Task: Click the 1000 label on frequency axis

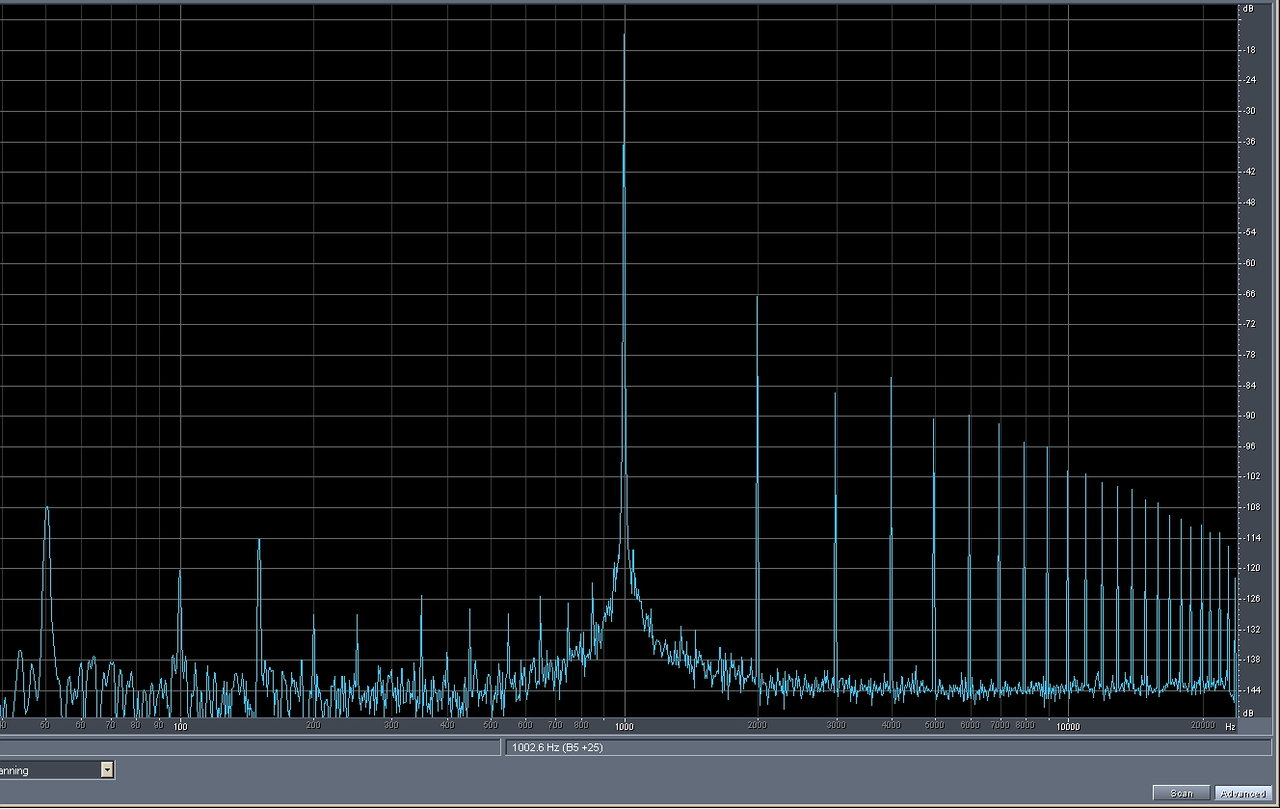Action: coord(625,725)
